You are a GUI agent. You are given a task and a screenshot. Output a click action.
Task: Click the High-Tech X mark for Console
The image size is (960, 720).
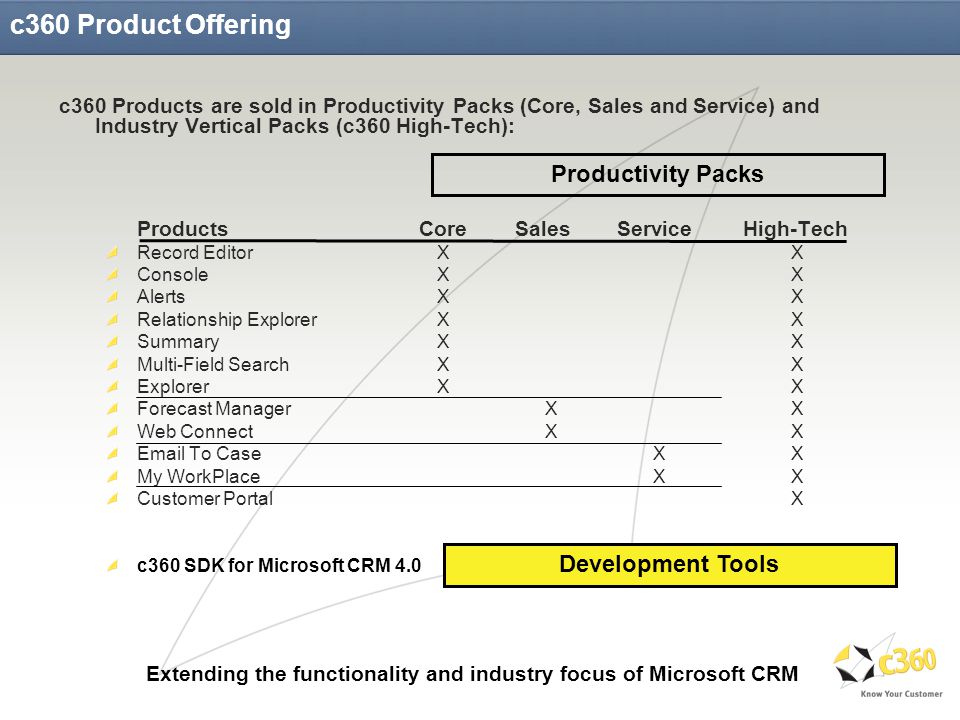pyautogui.click(x=797, y=274)
